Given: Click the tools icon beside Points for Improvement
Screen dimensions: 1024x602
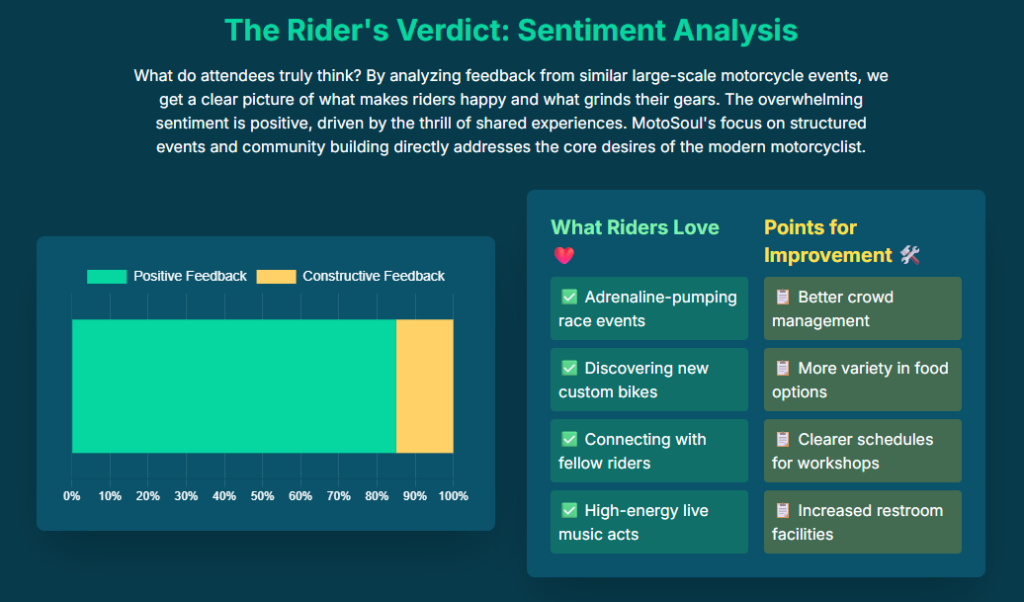Looking at the screenshot, I should 909,255.
